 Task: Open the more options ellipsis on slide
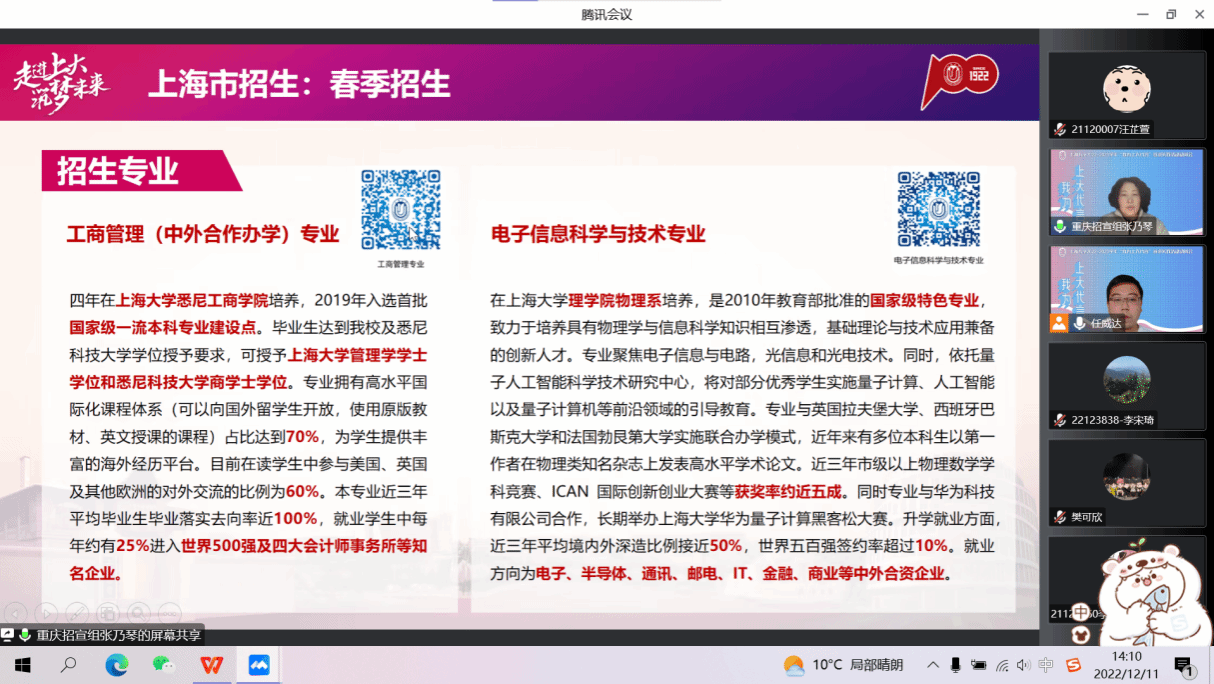(x=170, y=612)
